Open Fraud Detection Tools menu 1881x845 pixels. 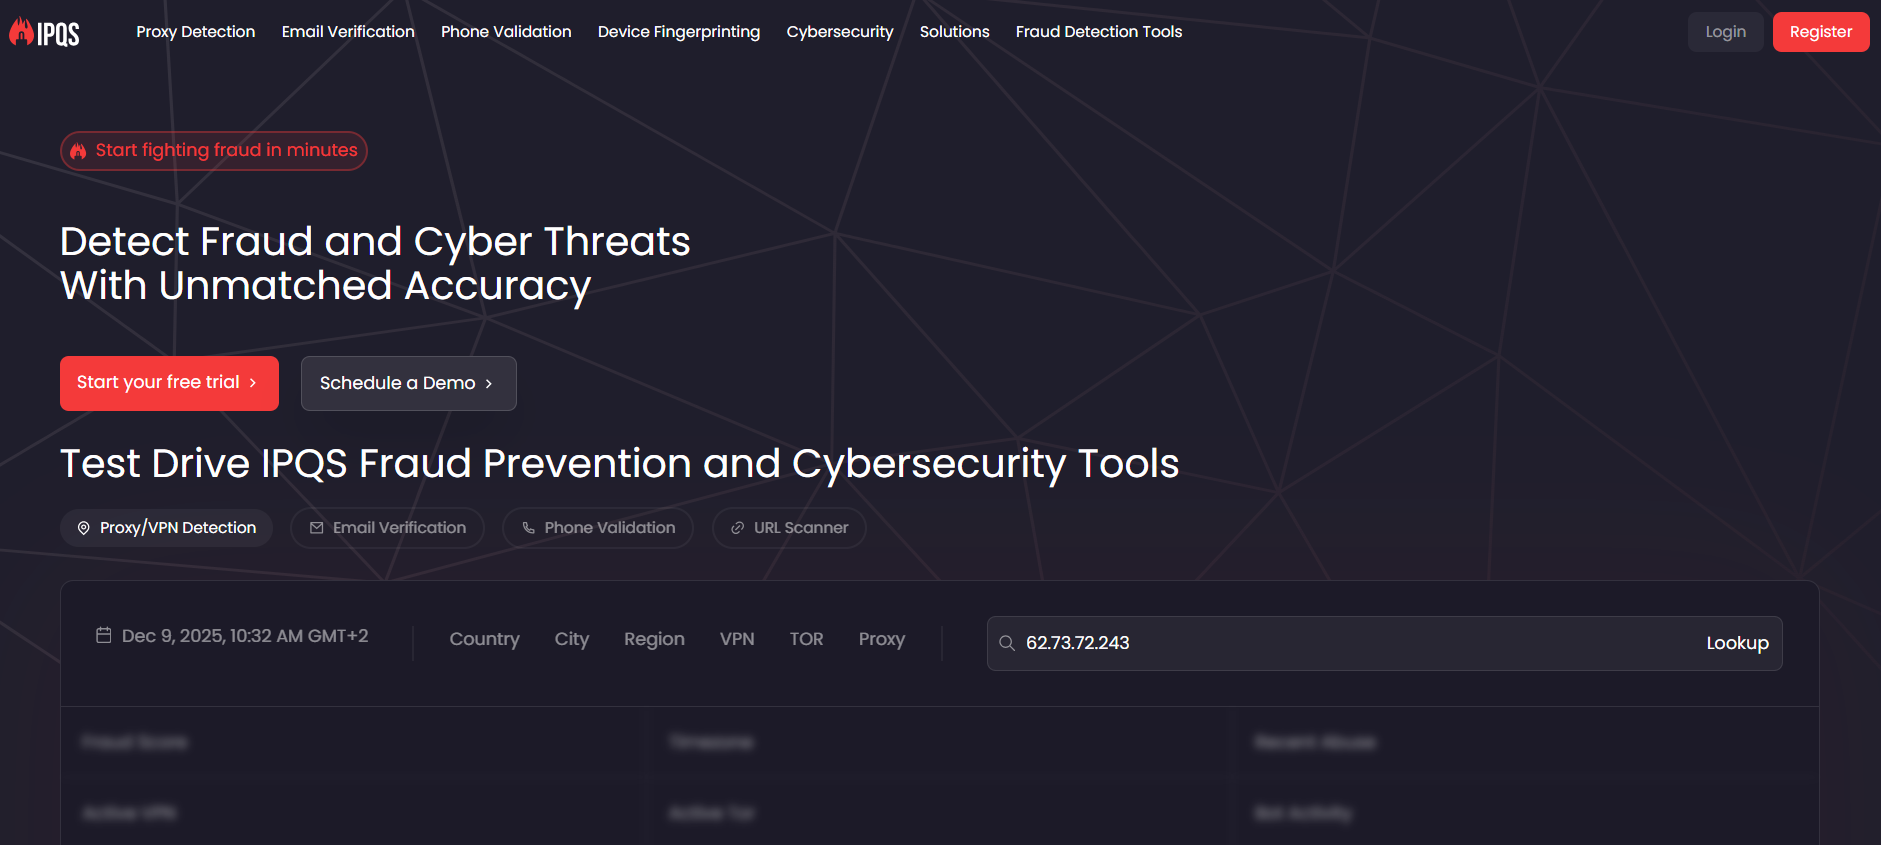tap(1098, 32)
